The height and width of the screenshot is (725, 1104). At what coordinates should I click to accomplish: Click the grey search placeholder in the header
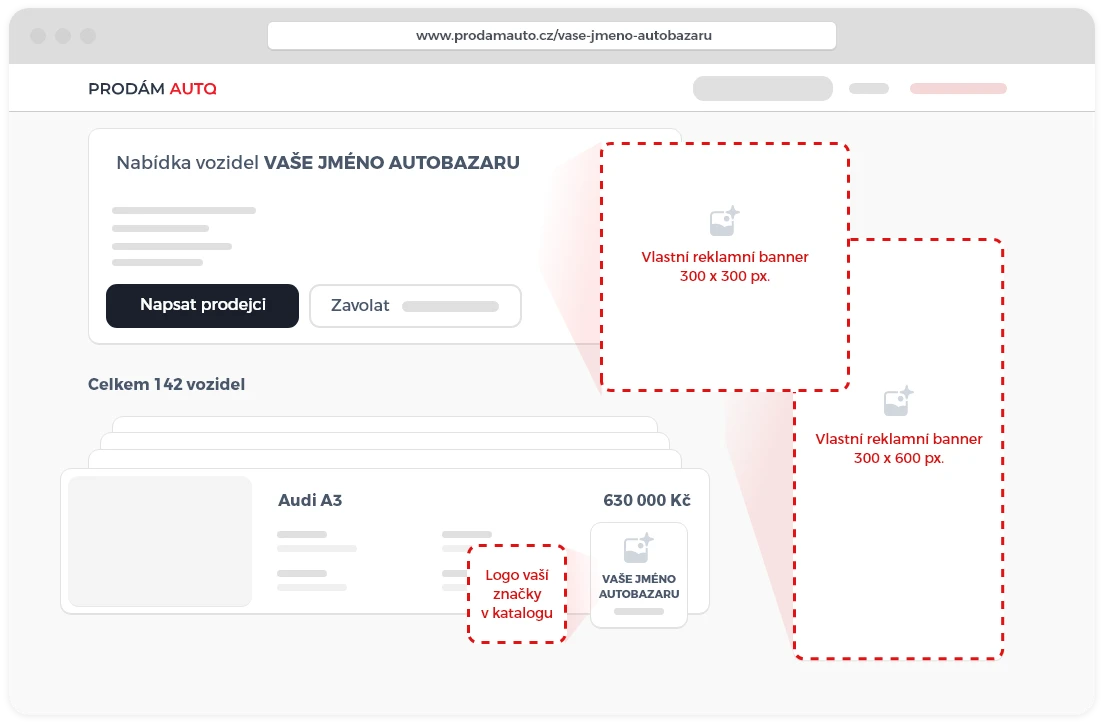pyautogui.click(x=763, y=89)
